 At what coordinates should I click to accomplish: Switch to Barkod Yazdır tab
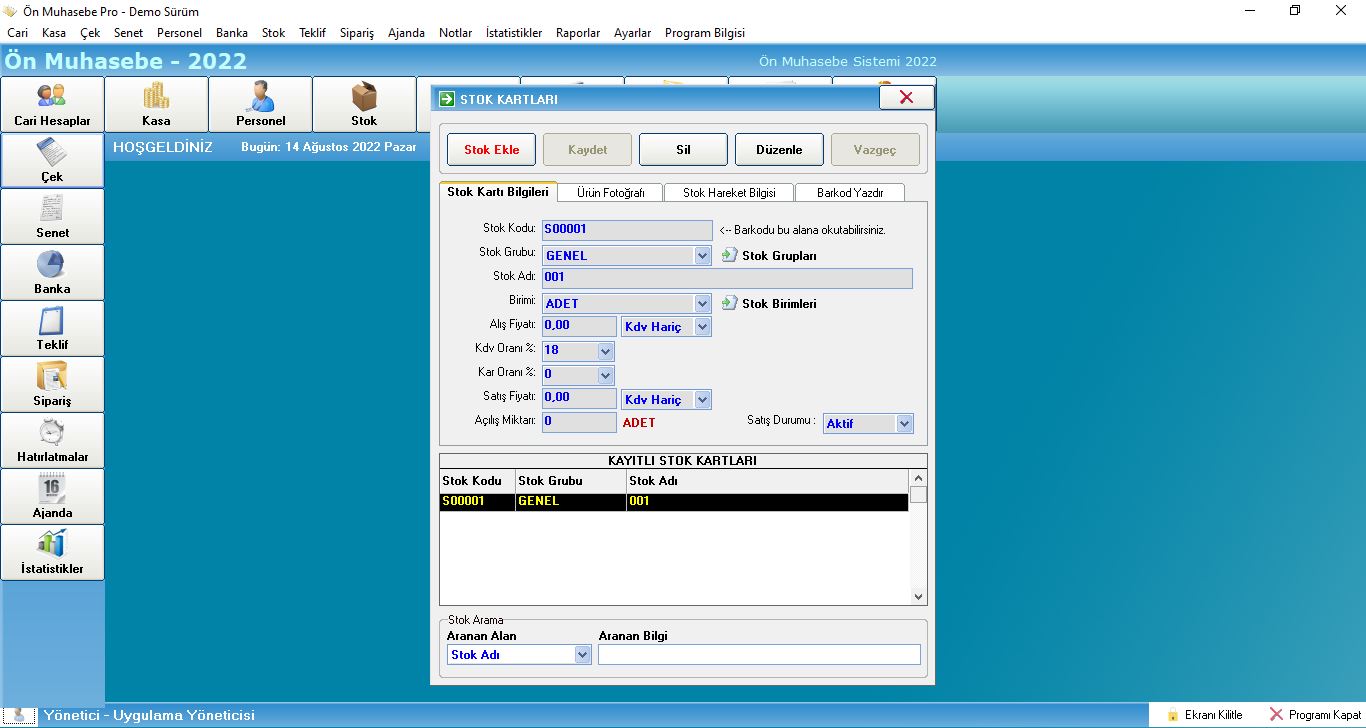pos(850,193)
